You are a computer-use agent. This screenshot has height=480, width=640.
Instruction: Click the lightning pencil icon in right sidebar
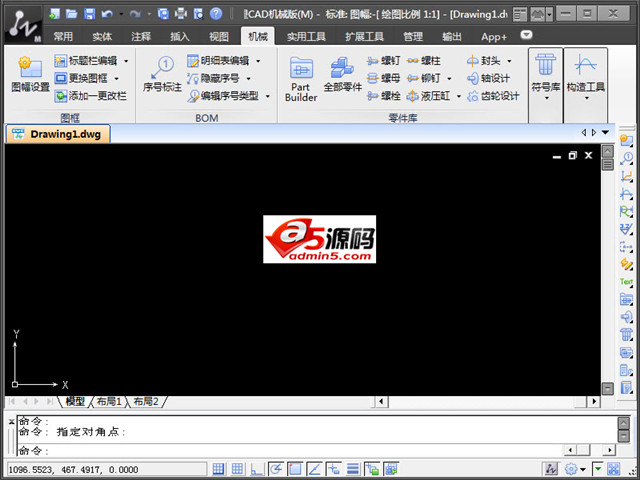click(626, 264)
